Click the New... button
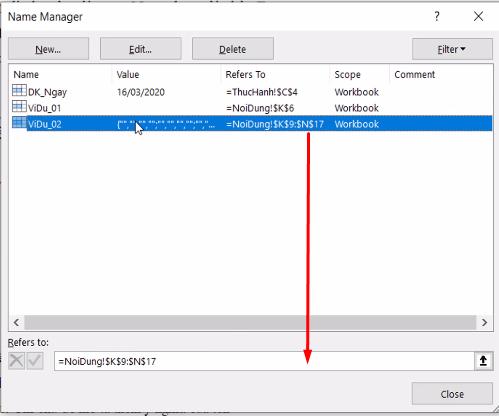The width and height of the screenshot is (499, 416). [x=48, y=49]
